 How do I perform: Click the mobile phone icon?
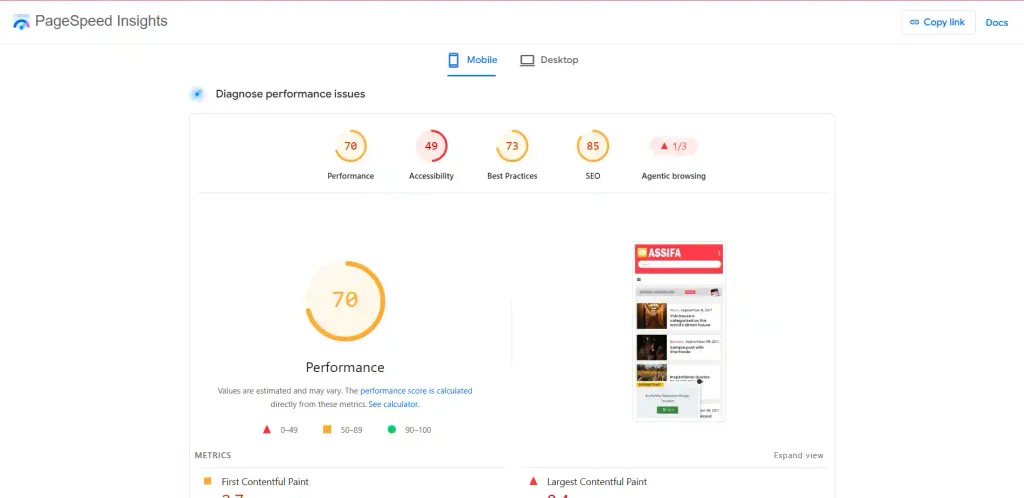[453, 60]
